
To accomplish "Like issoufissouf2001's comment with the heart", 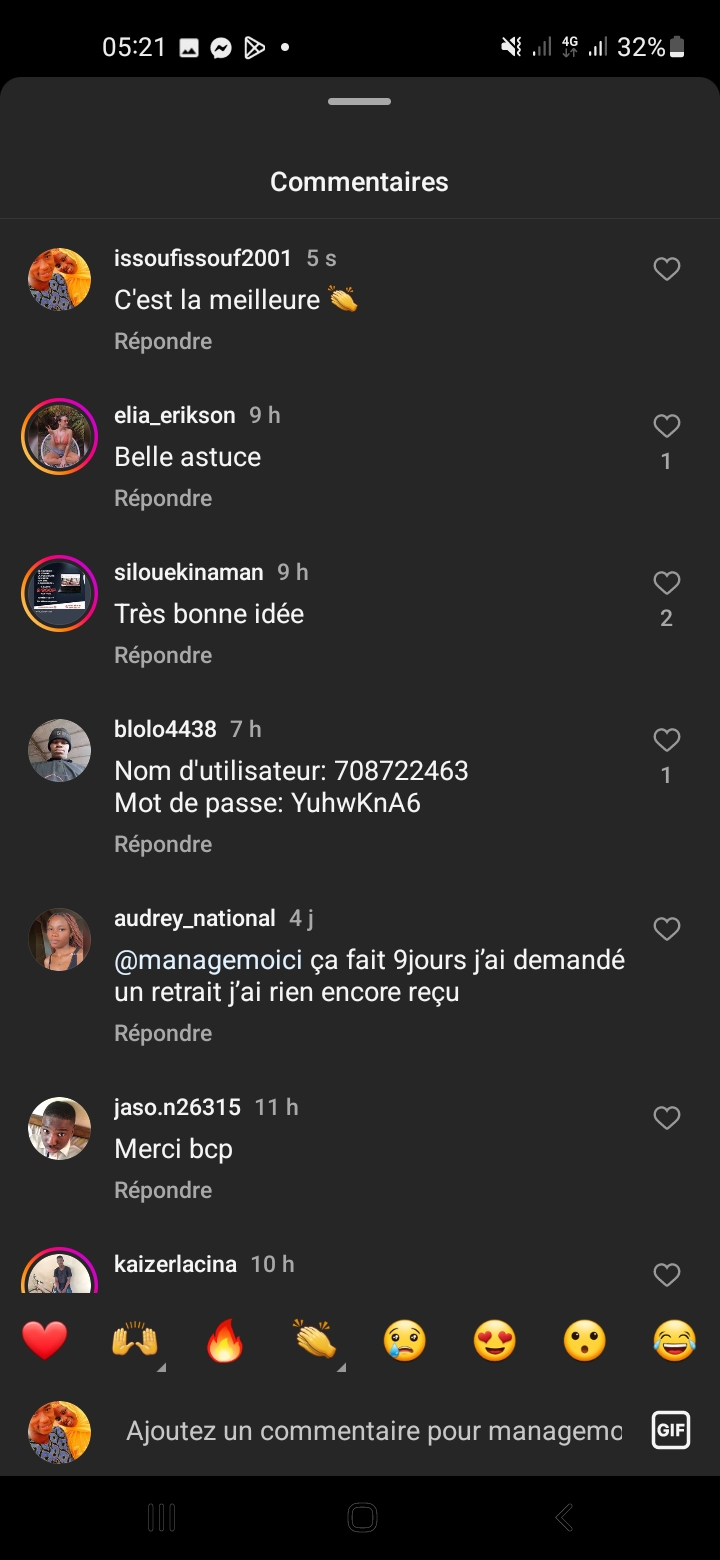I will [x=666, y=269].
